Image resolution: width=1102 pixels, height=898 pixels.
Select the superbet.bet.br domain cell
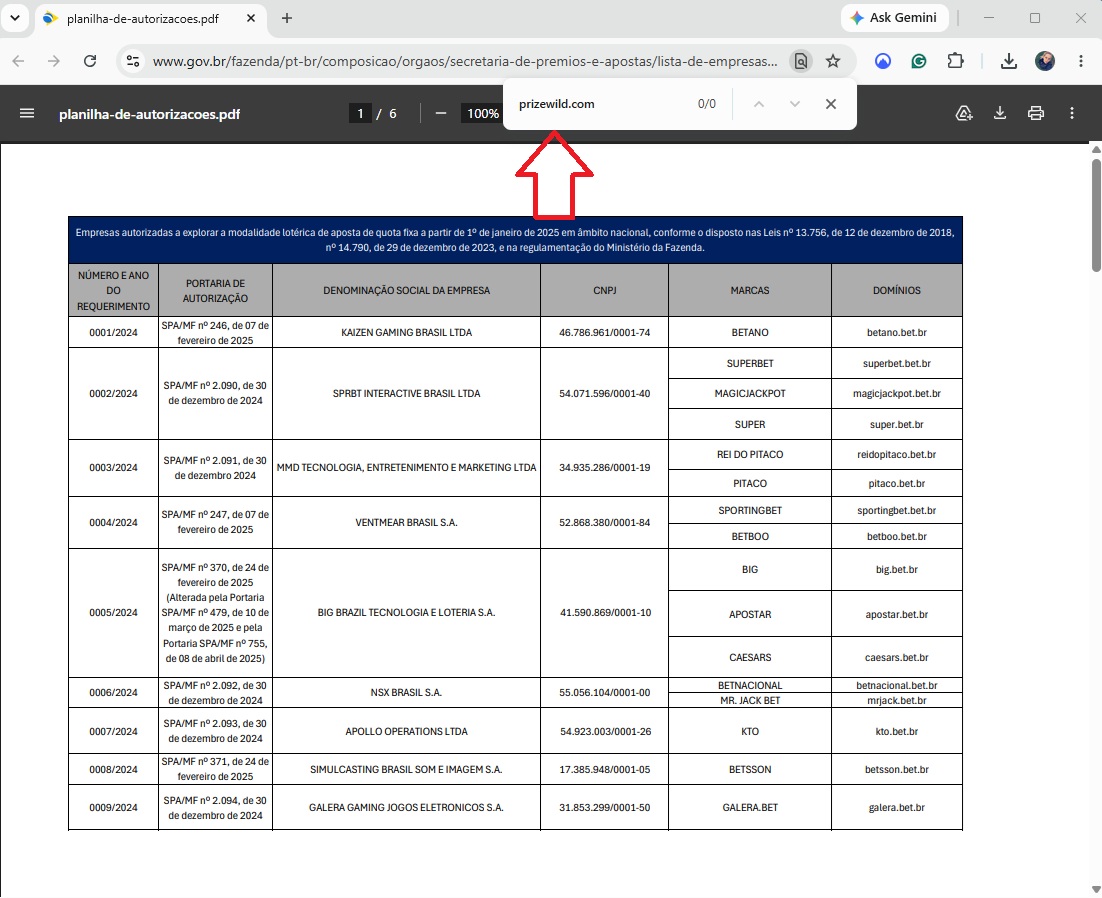[896, 363]
